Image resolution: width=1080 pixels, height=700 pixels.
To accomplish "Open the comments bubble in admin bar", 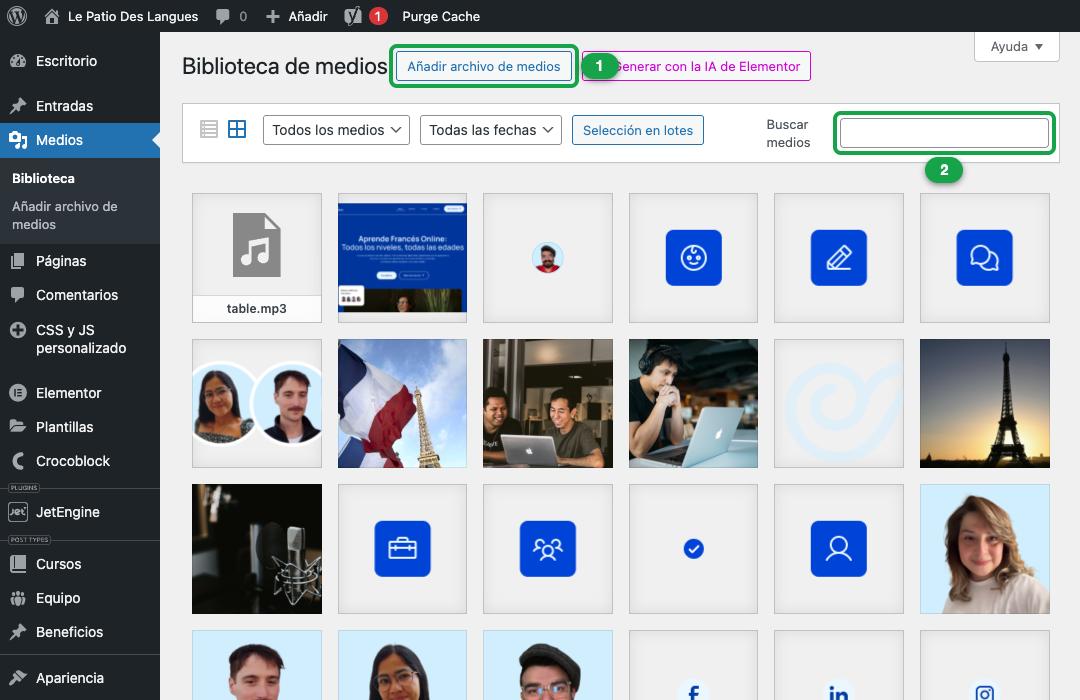I will coord(222,17).
